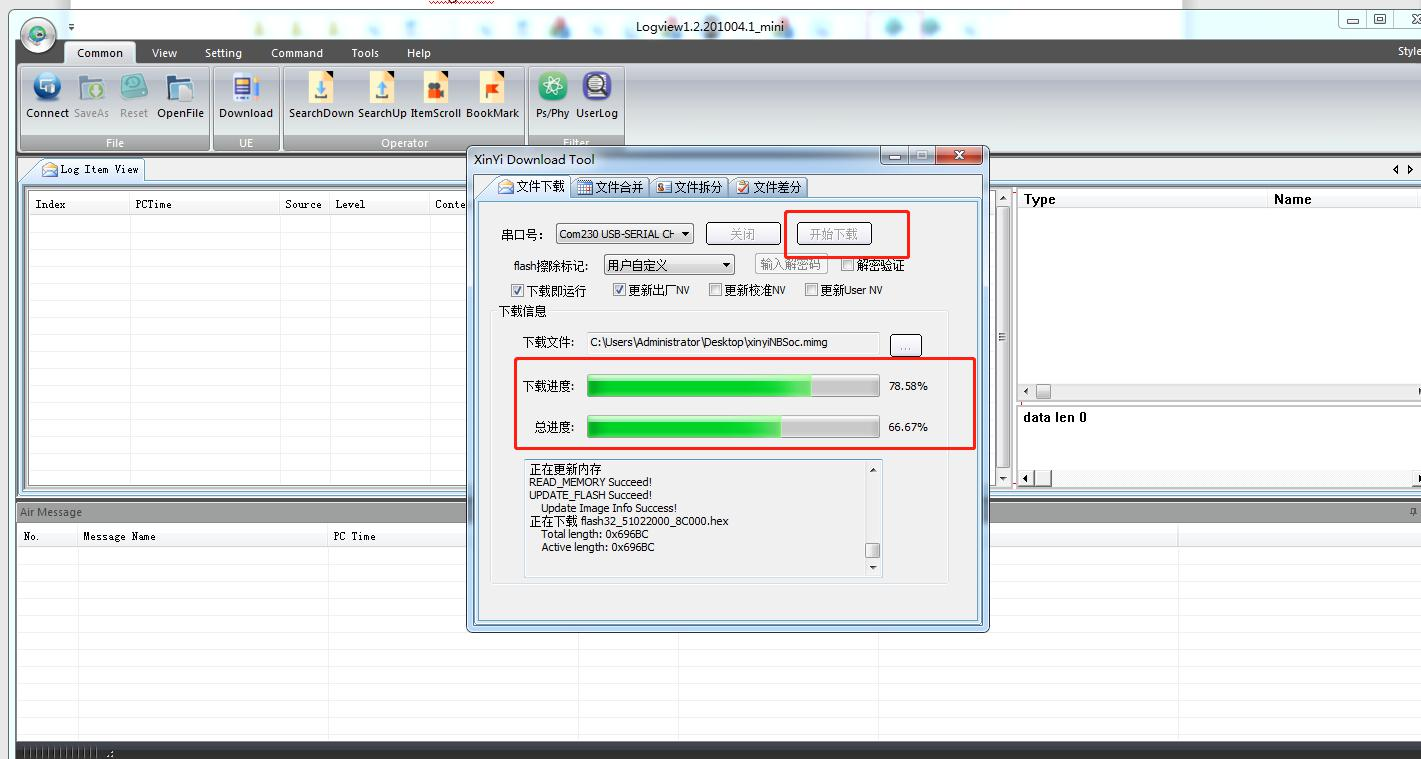Click the 'data len 0' text

coord(1055,417)
